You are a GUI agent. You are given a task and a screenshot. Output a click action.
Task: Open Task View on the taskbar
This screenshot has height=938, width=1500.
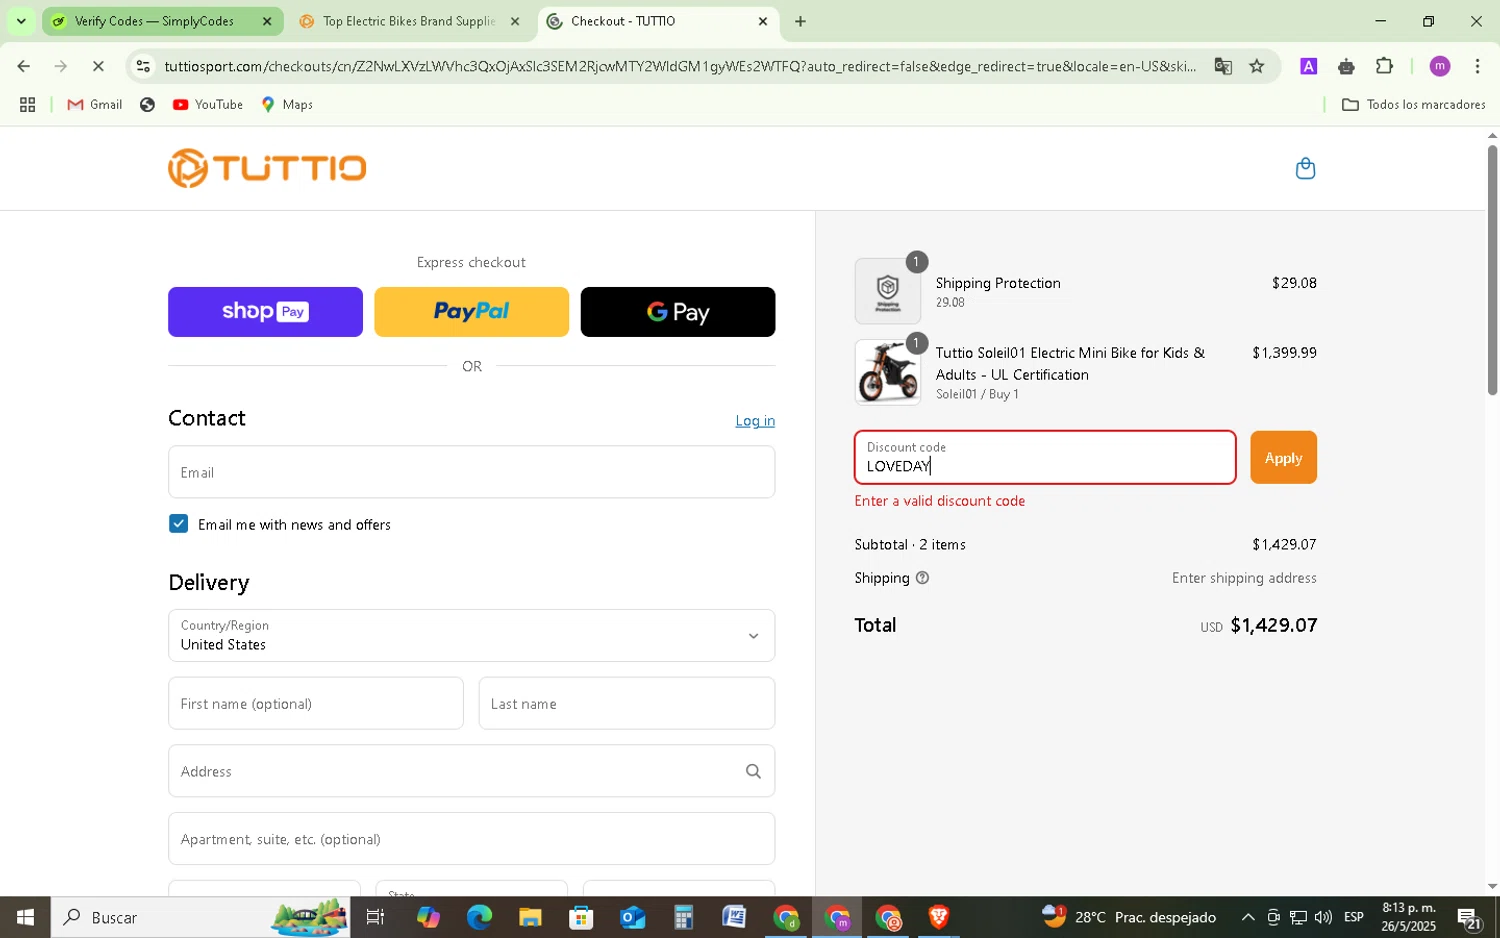[x=376, y=917]
